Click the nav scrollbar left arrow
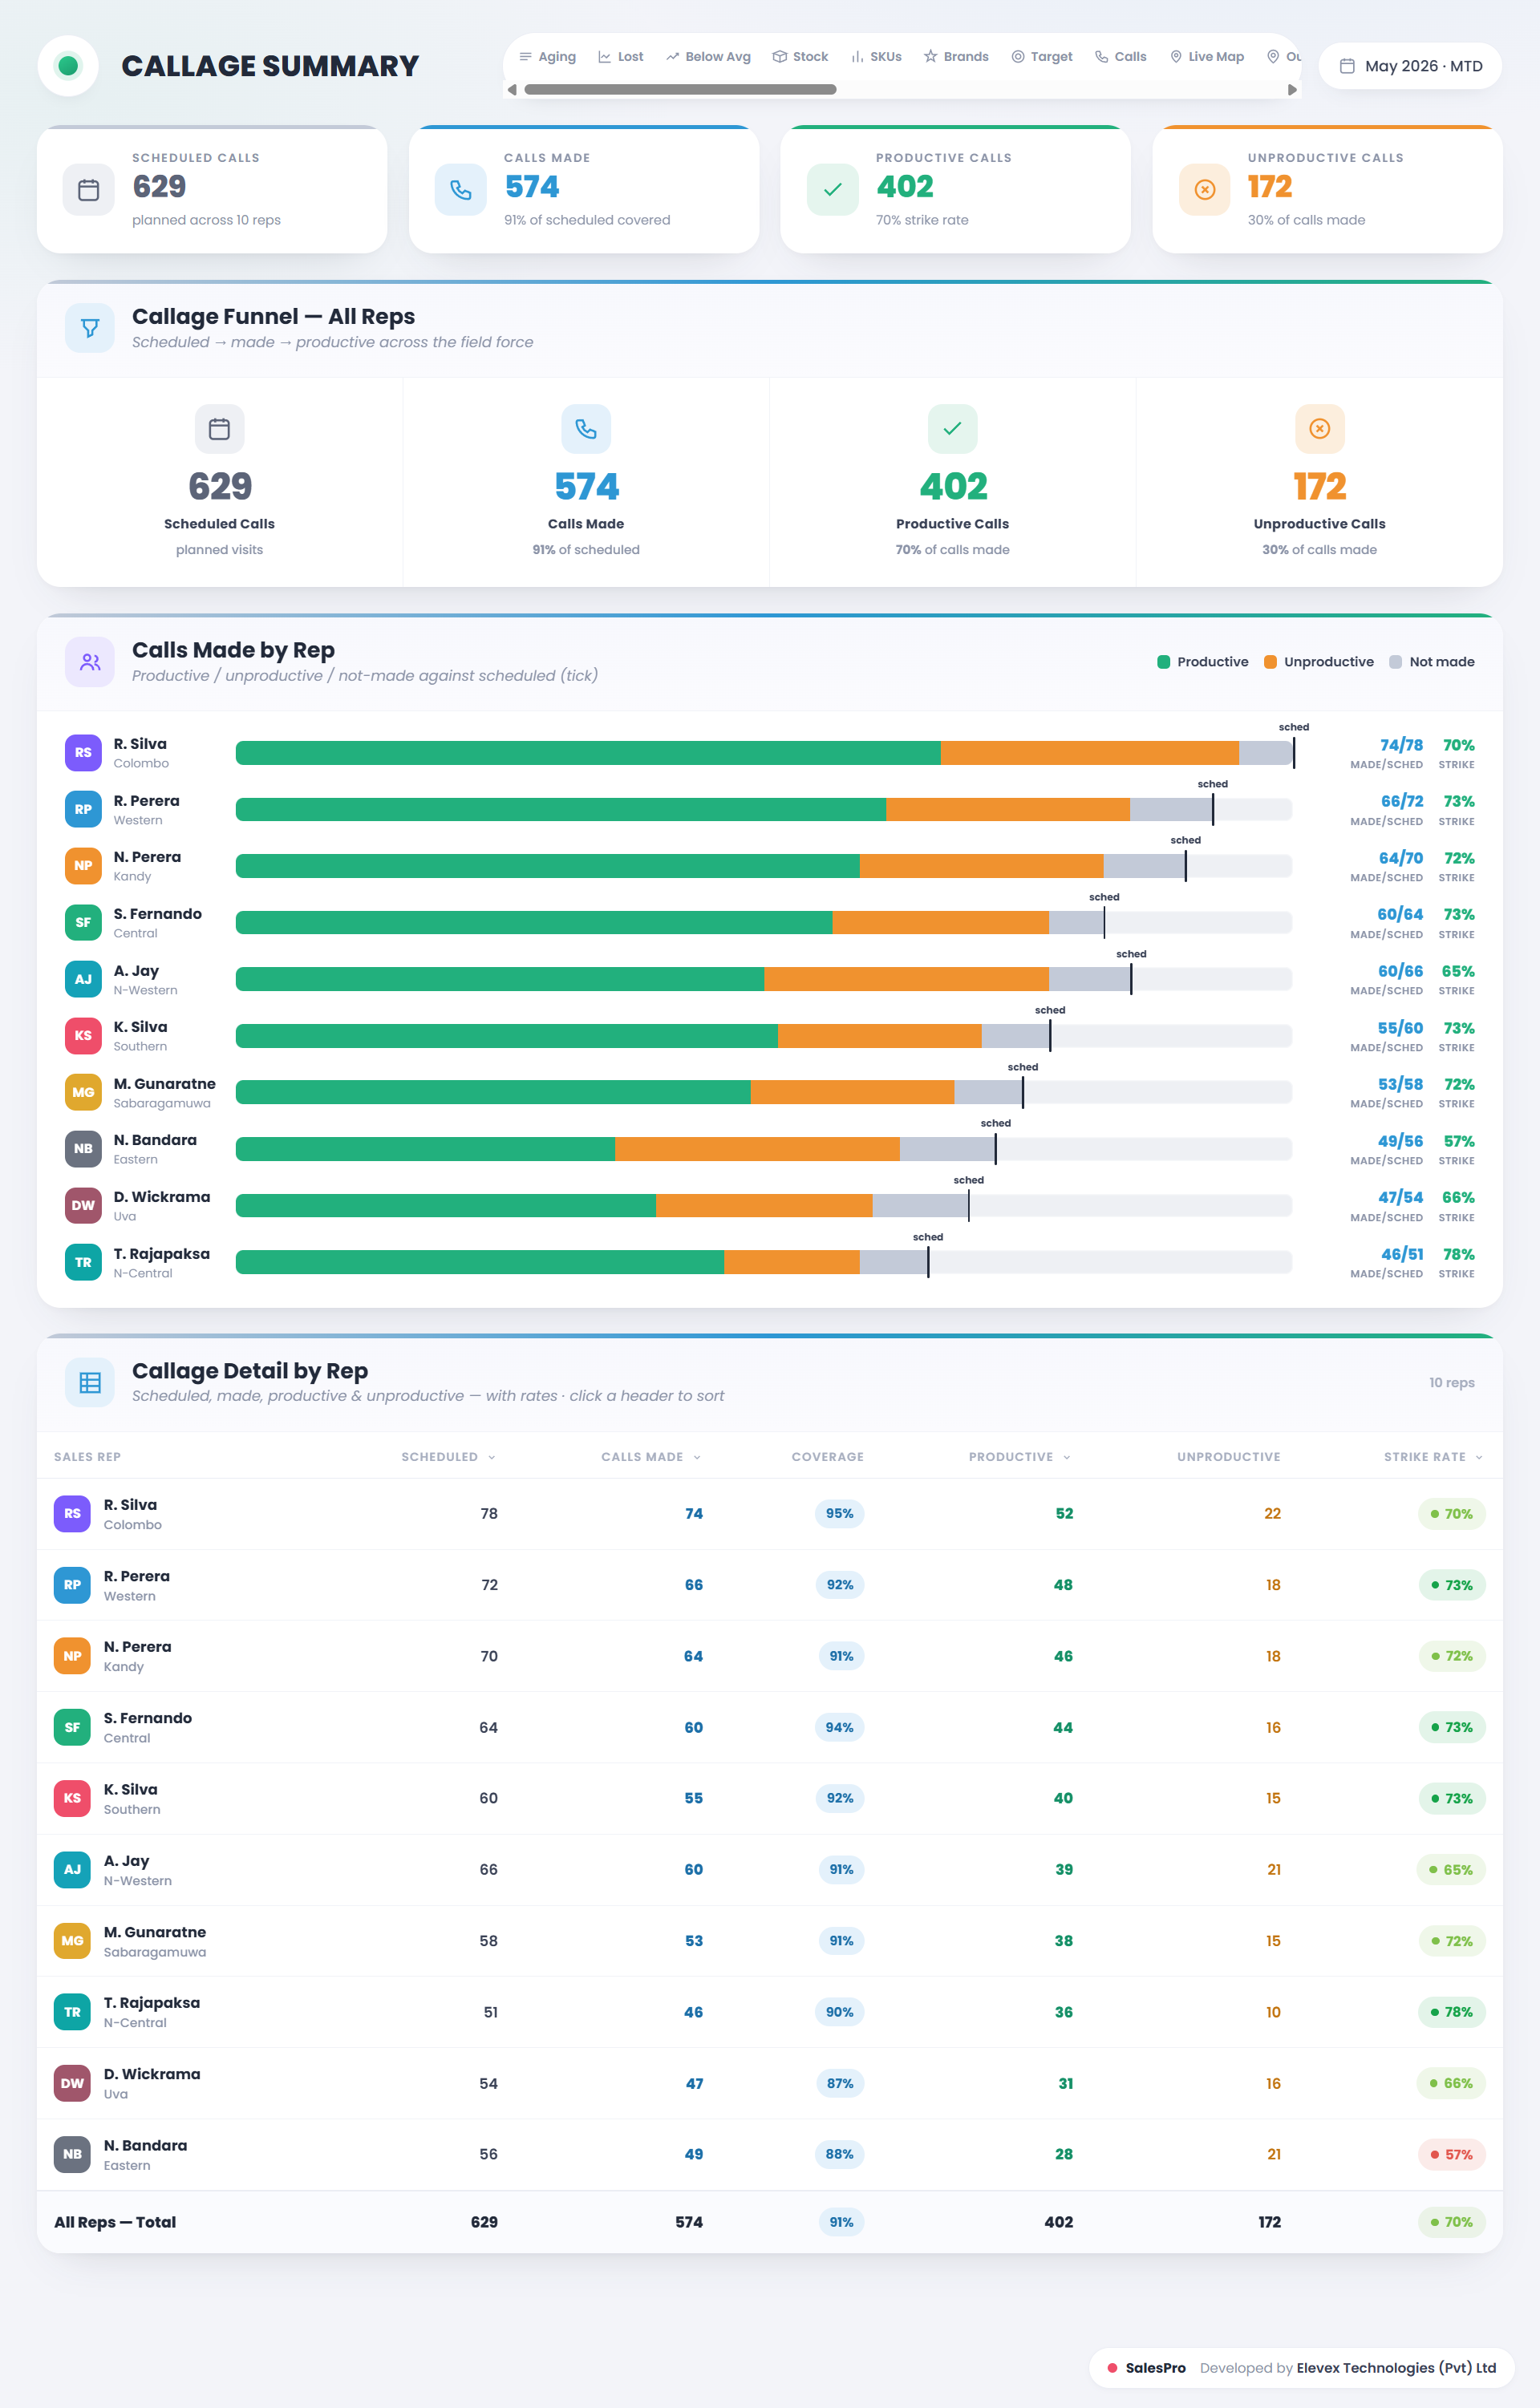Screen dimensions: 1540x2408 [512, 90]
